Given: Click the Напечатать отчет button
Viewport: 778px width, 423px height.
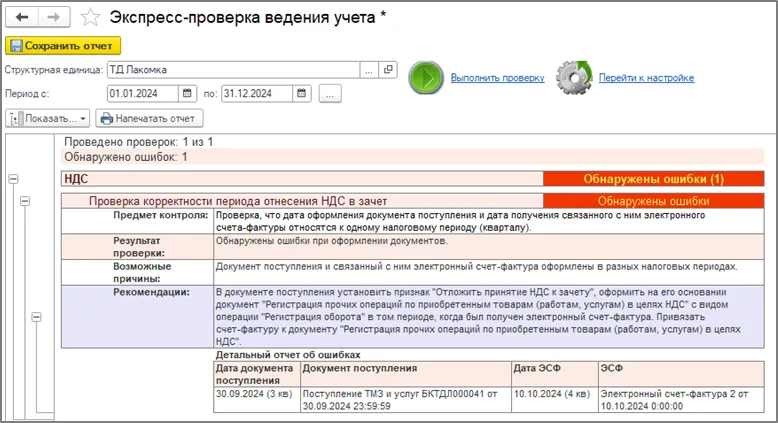Looking at the screenshot, I should click(149, 119).
